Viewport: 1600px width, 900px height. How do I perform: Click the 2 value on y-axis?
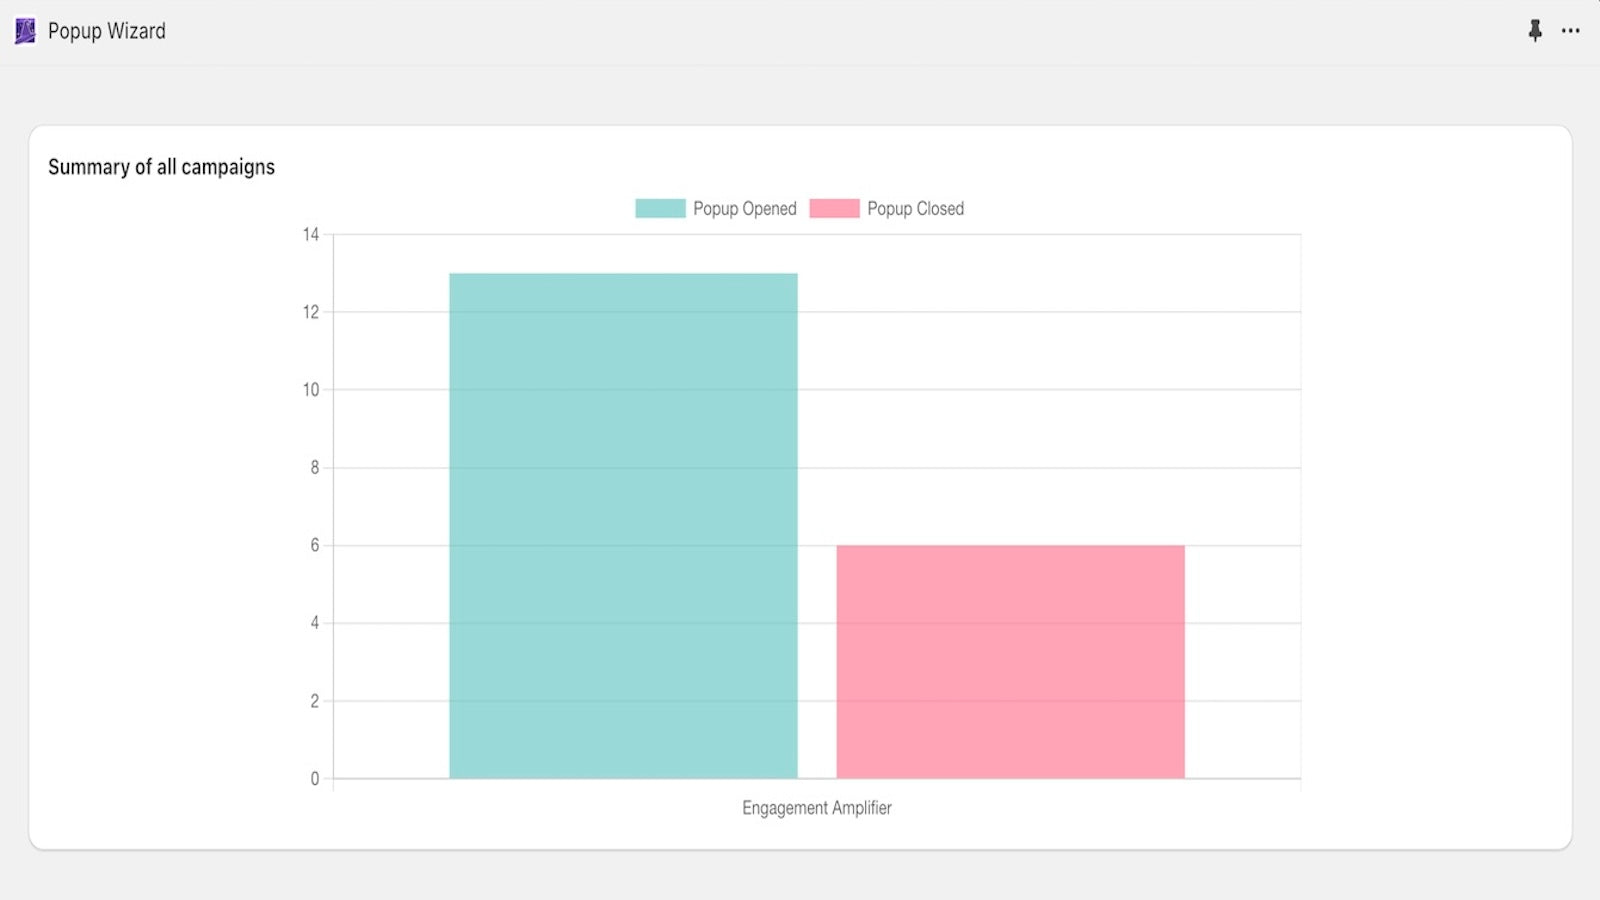point(315,701)
